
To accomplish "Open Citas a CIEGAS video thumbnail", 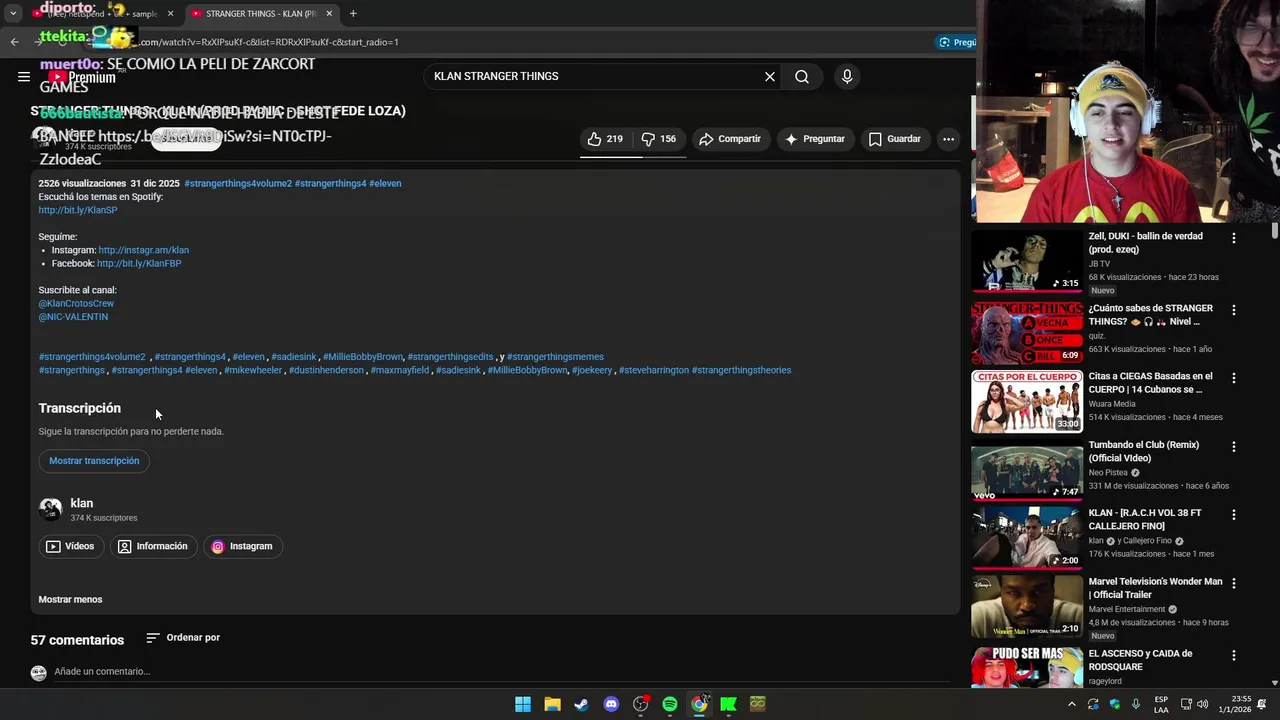I will tap(1027, 401).
